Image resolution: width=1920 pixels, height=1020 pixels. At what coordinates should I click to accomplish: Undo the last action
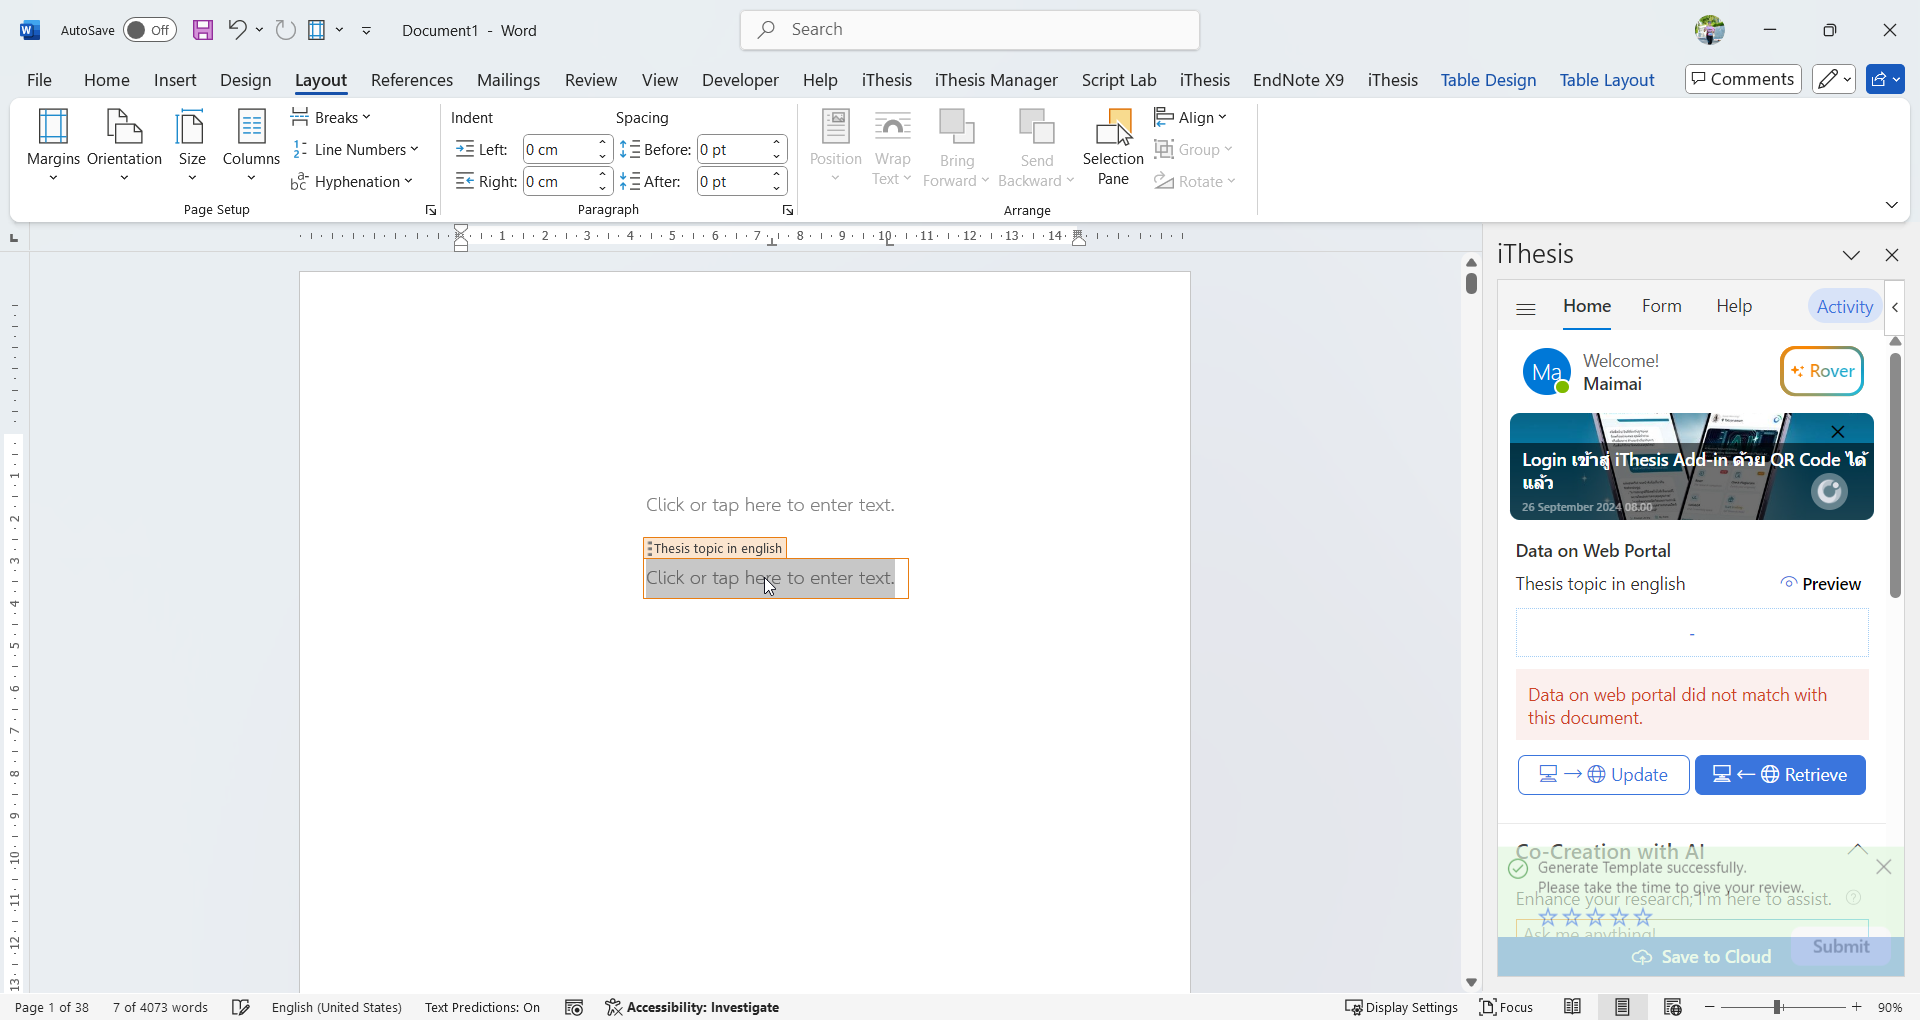click(x=237, y=30)
